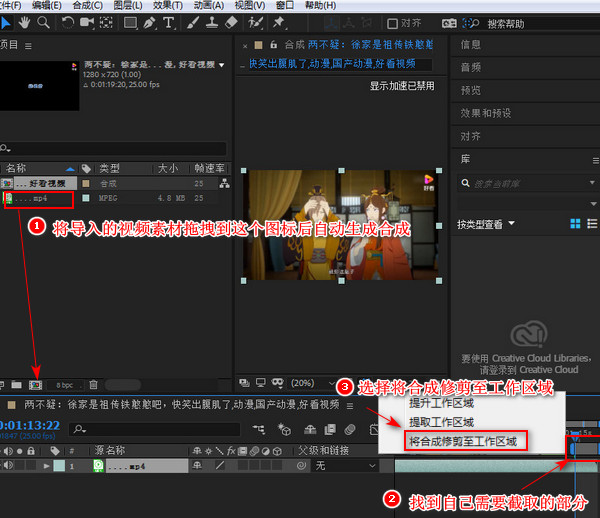
Task: Click the composition mini-flowchart icon in timeline
Action: point(259,430)
